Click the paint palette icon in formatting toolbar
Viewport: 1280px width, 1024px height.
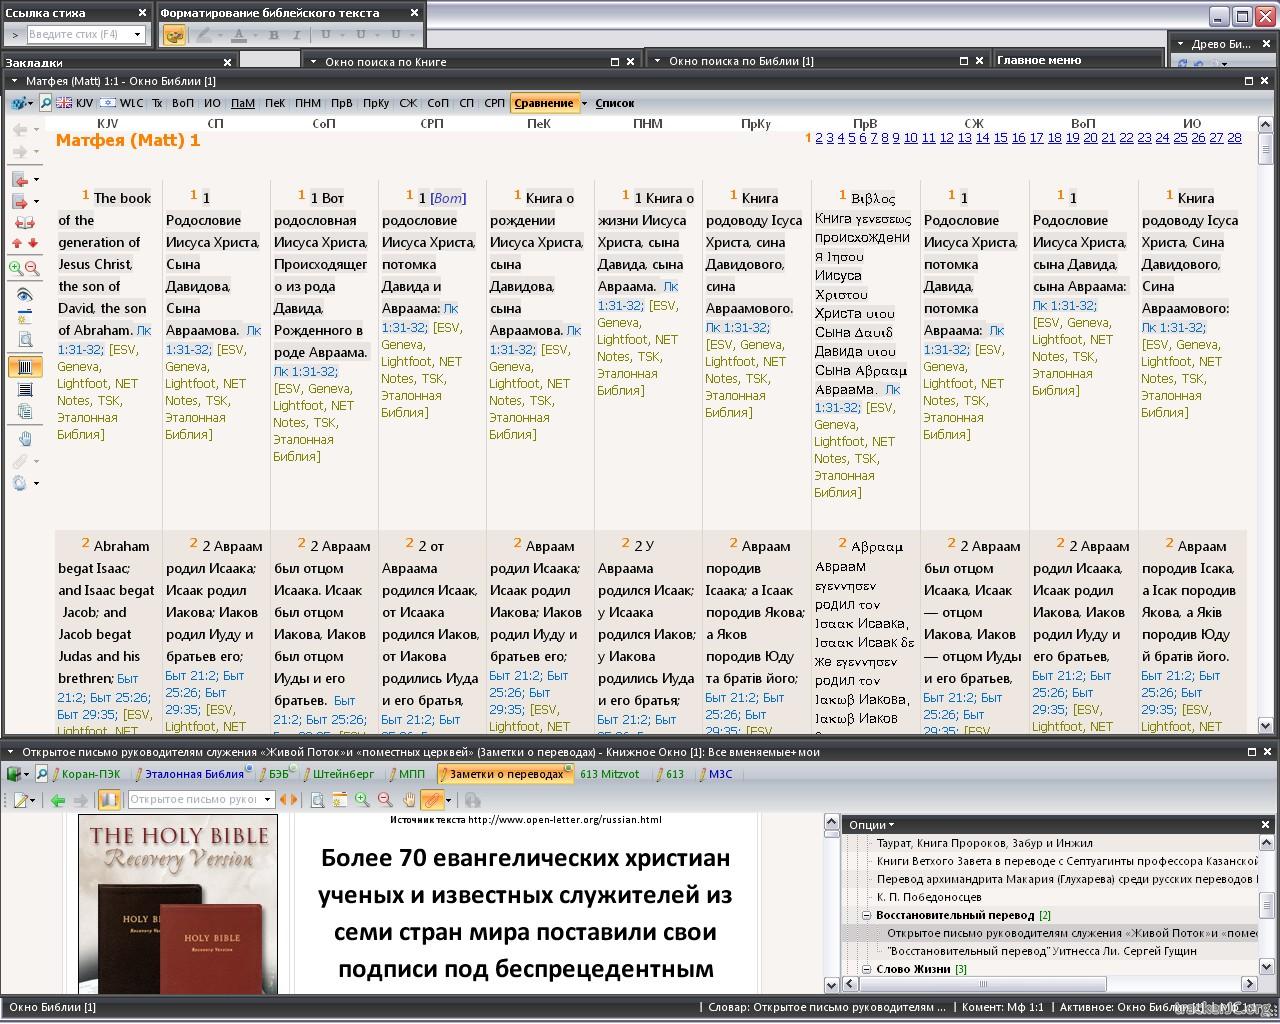(x=174, y=35)
